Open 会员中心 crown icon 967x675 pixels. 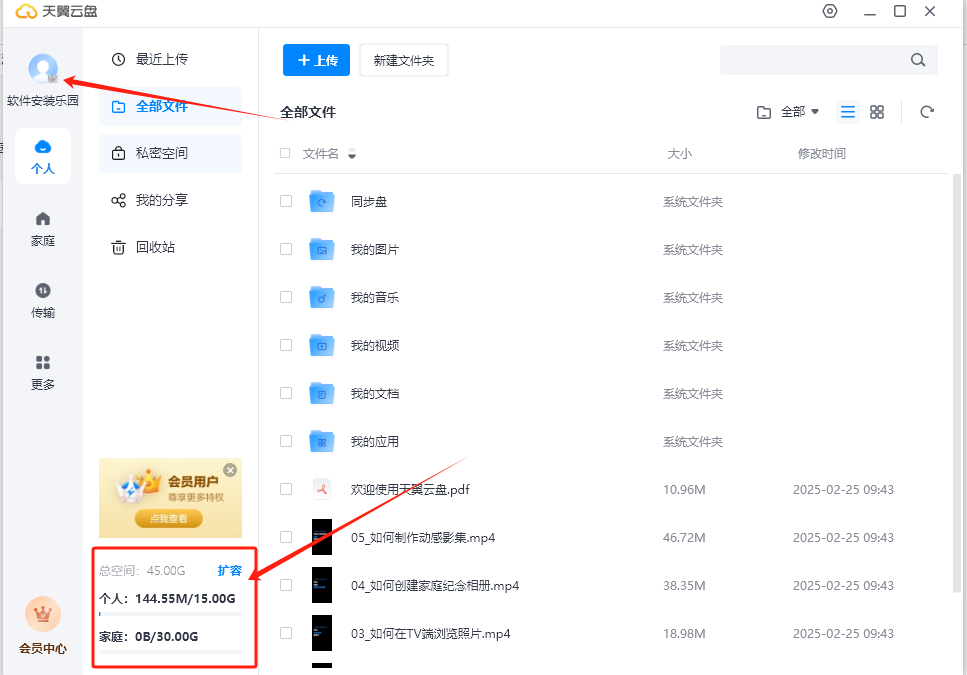click(x=43, y=615)
